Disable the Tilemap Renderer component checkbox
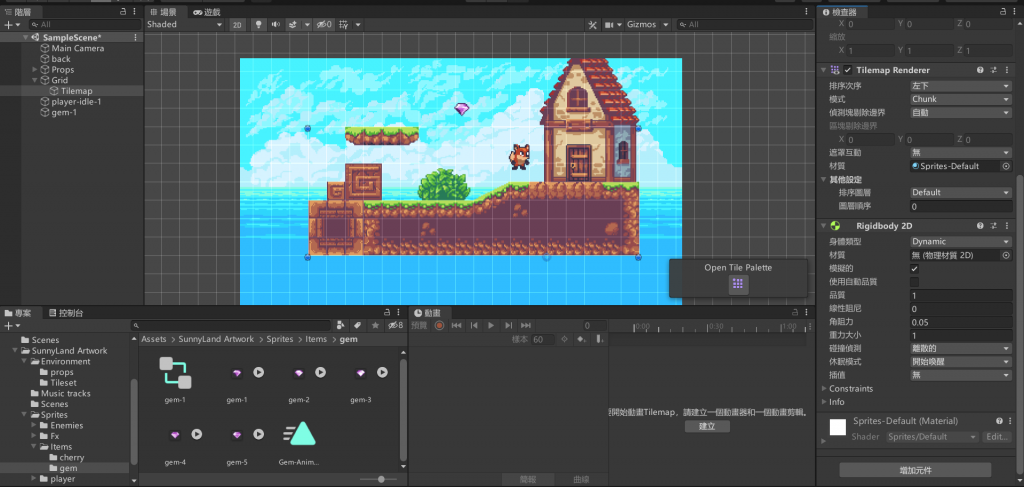Viewport: 1024px width, 487px height. (848, 70)
